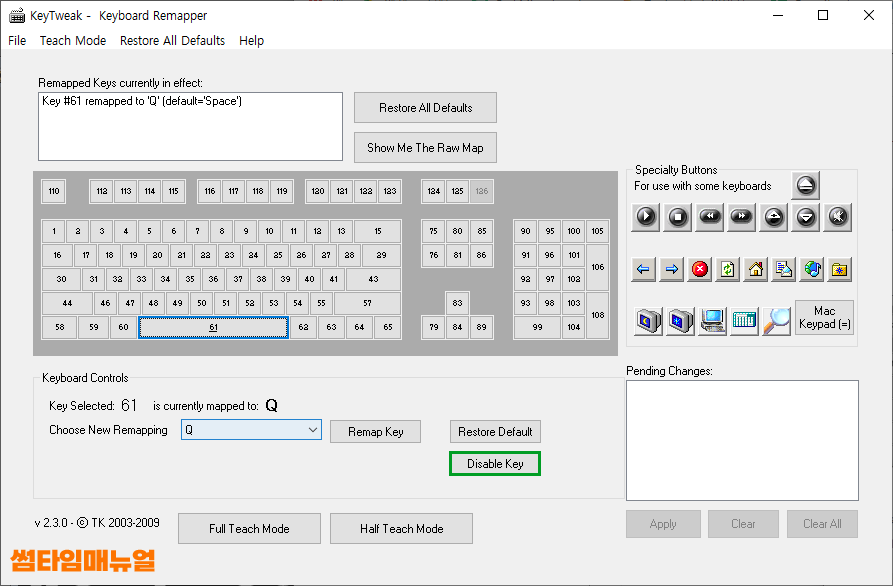Select the Previous Track specialty button

pyautogui.click(x=710, y=217)
